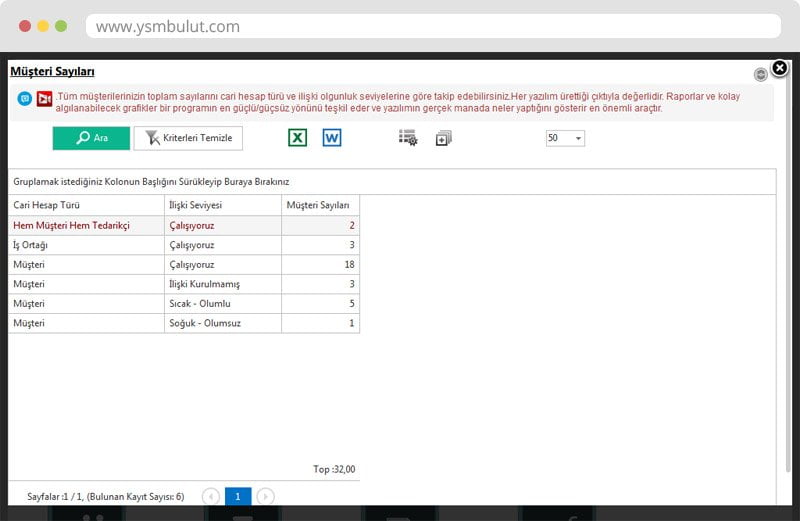Image resolution: width=800 pixels, height=521 pixels.
Task: Click the add-copy window icon
Action: (x=444, y=139)
